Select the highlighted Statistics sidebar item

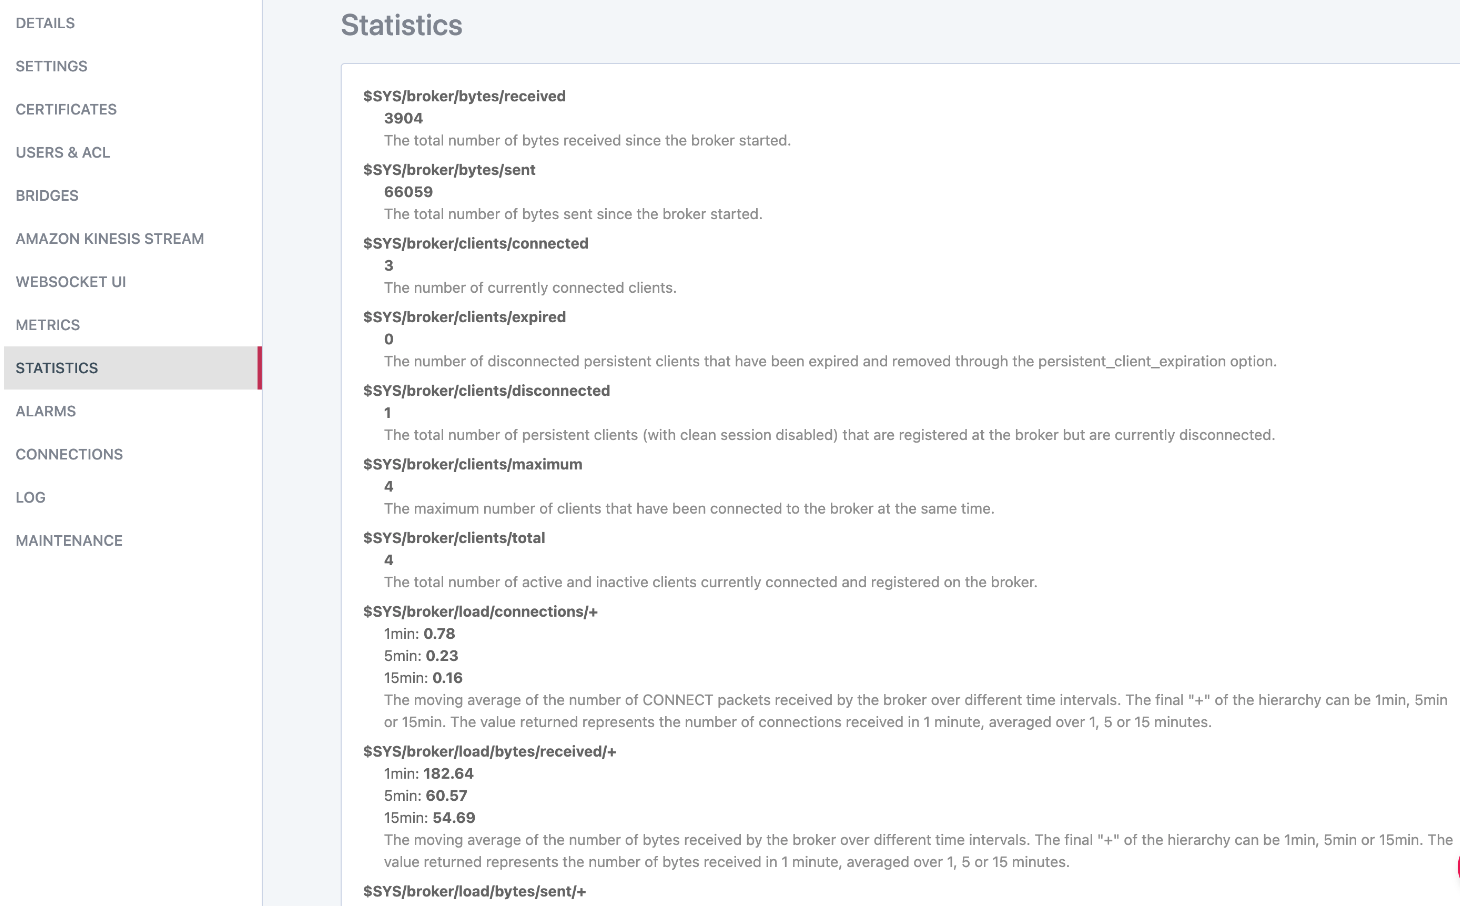click(x=57, y=368)
